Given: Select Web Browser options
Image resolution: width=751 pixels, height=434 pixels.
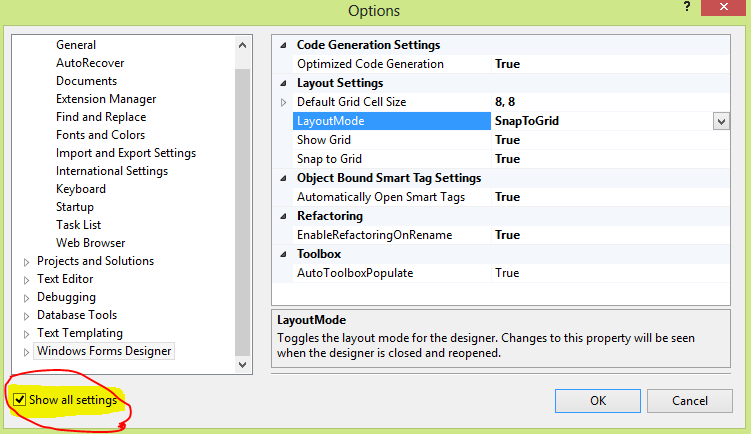Looking at the screenshot, I should [91, 243].
